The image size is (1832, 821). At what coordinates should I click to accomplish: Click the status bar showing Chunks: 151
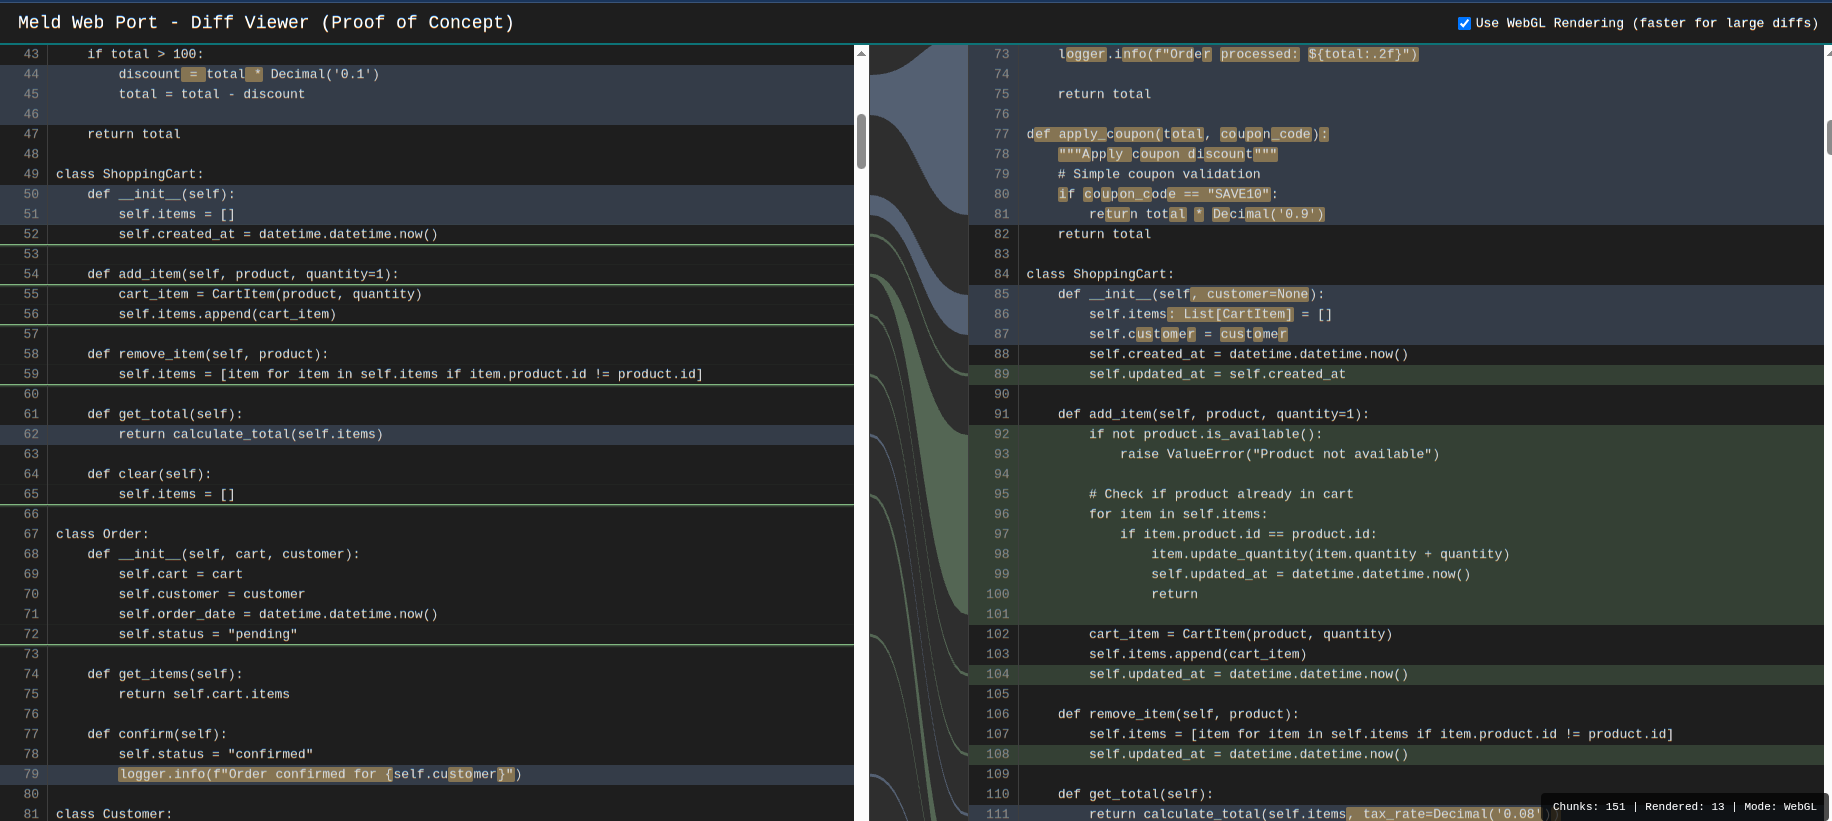tap(1684, 807)
